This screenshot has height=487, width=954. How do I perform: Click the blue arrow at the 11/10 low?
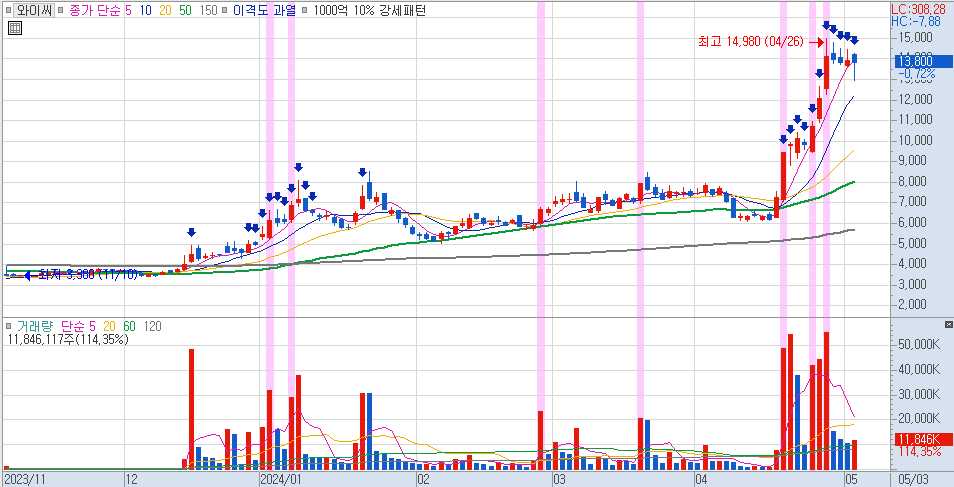click(29, 275)
